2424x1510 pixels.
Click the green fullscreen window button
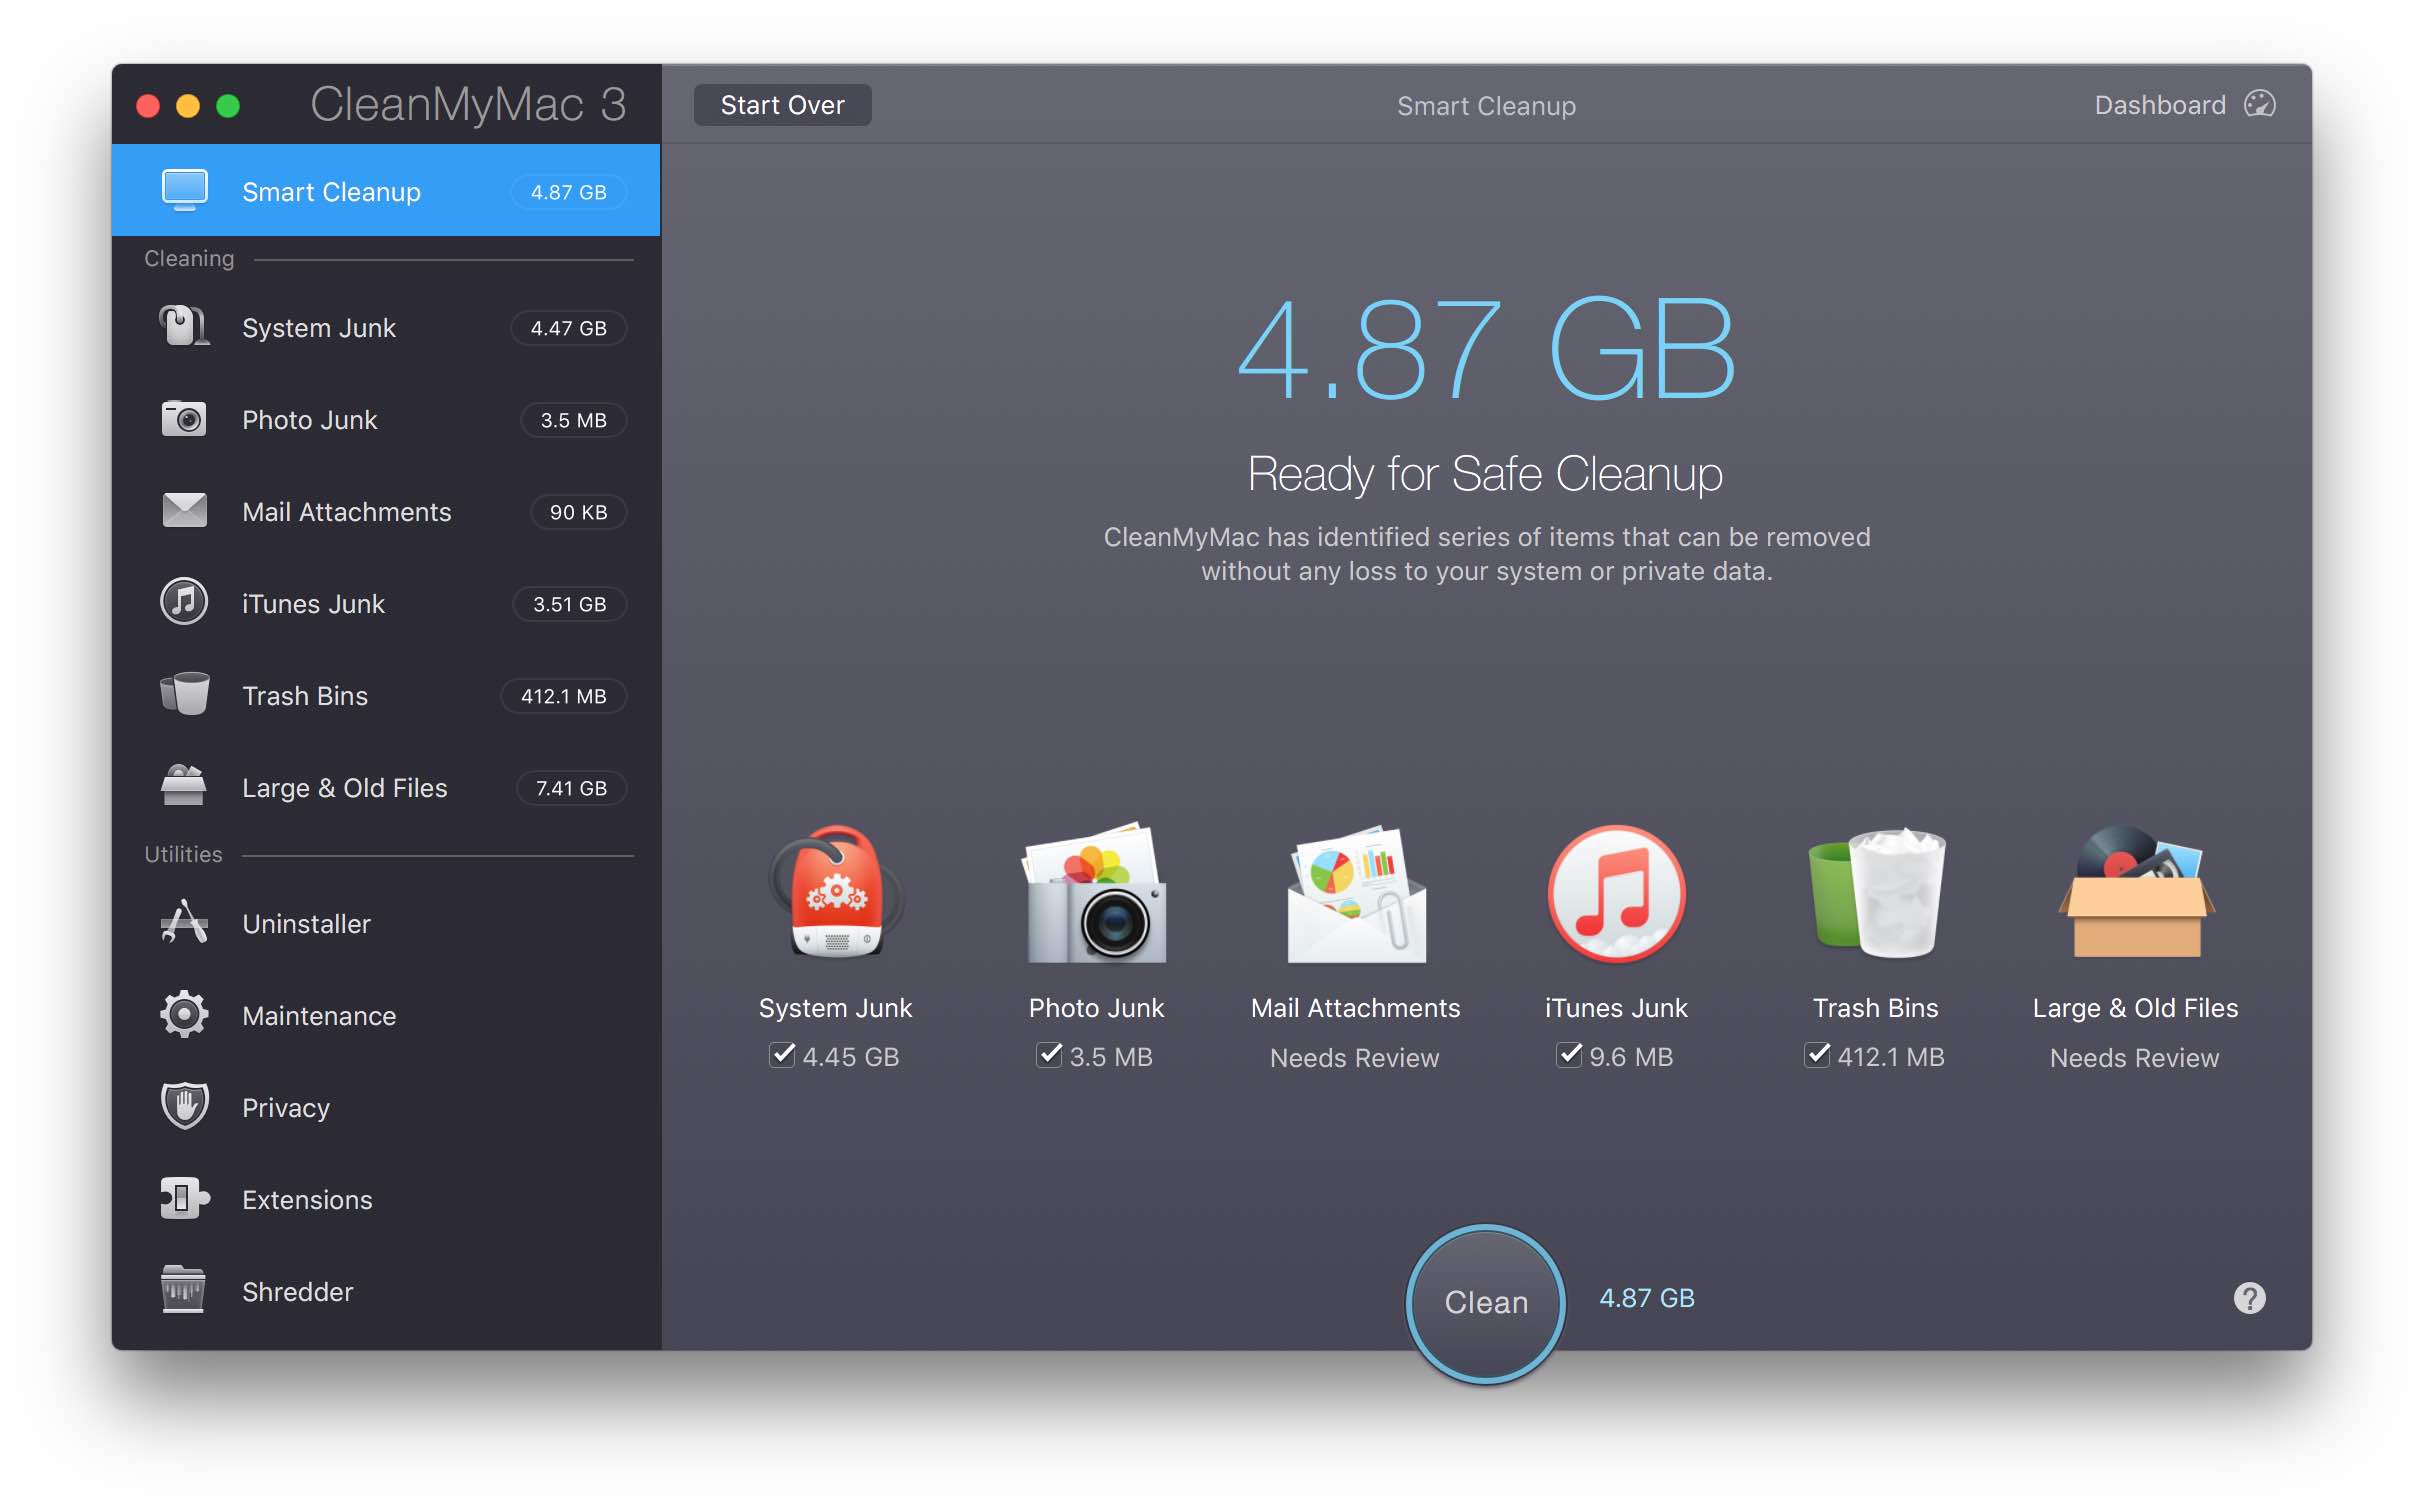(228, 105)
